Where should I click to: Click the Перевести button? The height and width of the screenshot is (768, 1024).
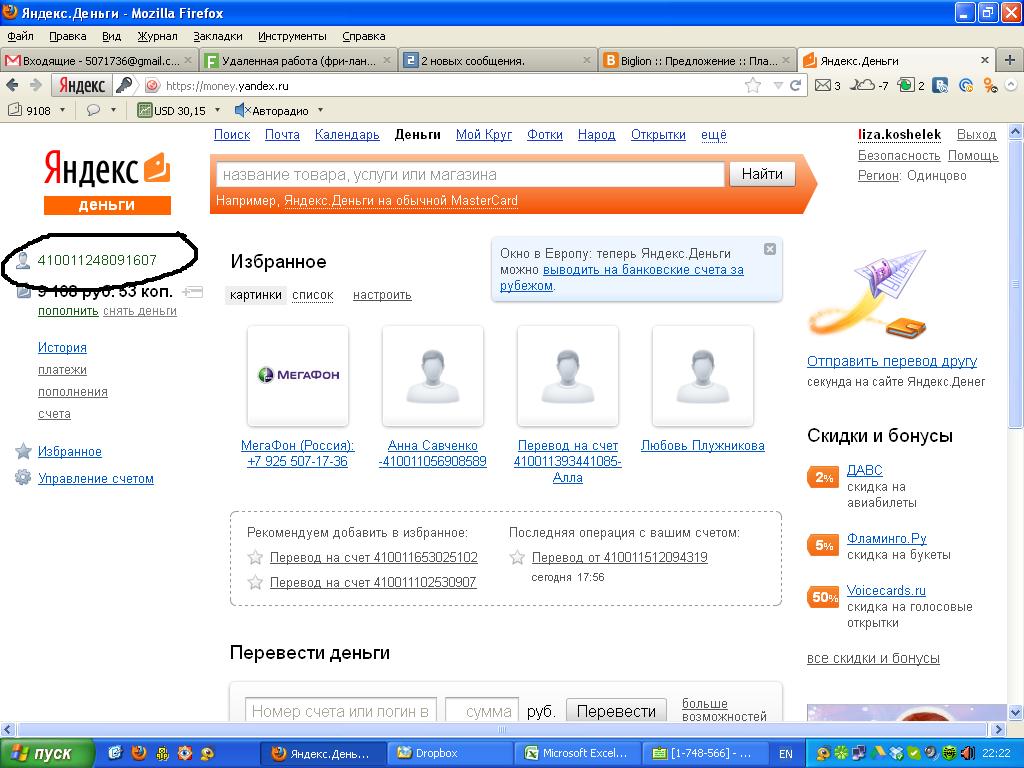pos(616,711)
